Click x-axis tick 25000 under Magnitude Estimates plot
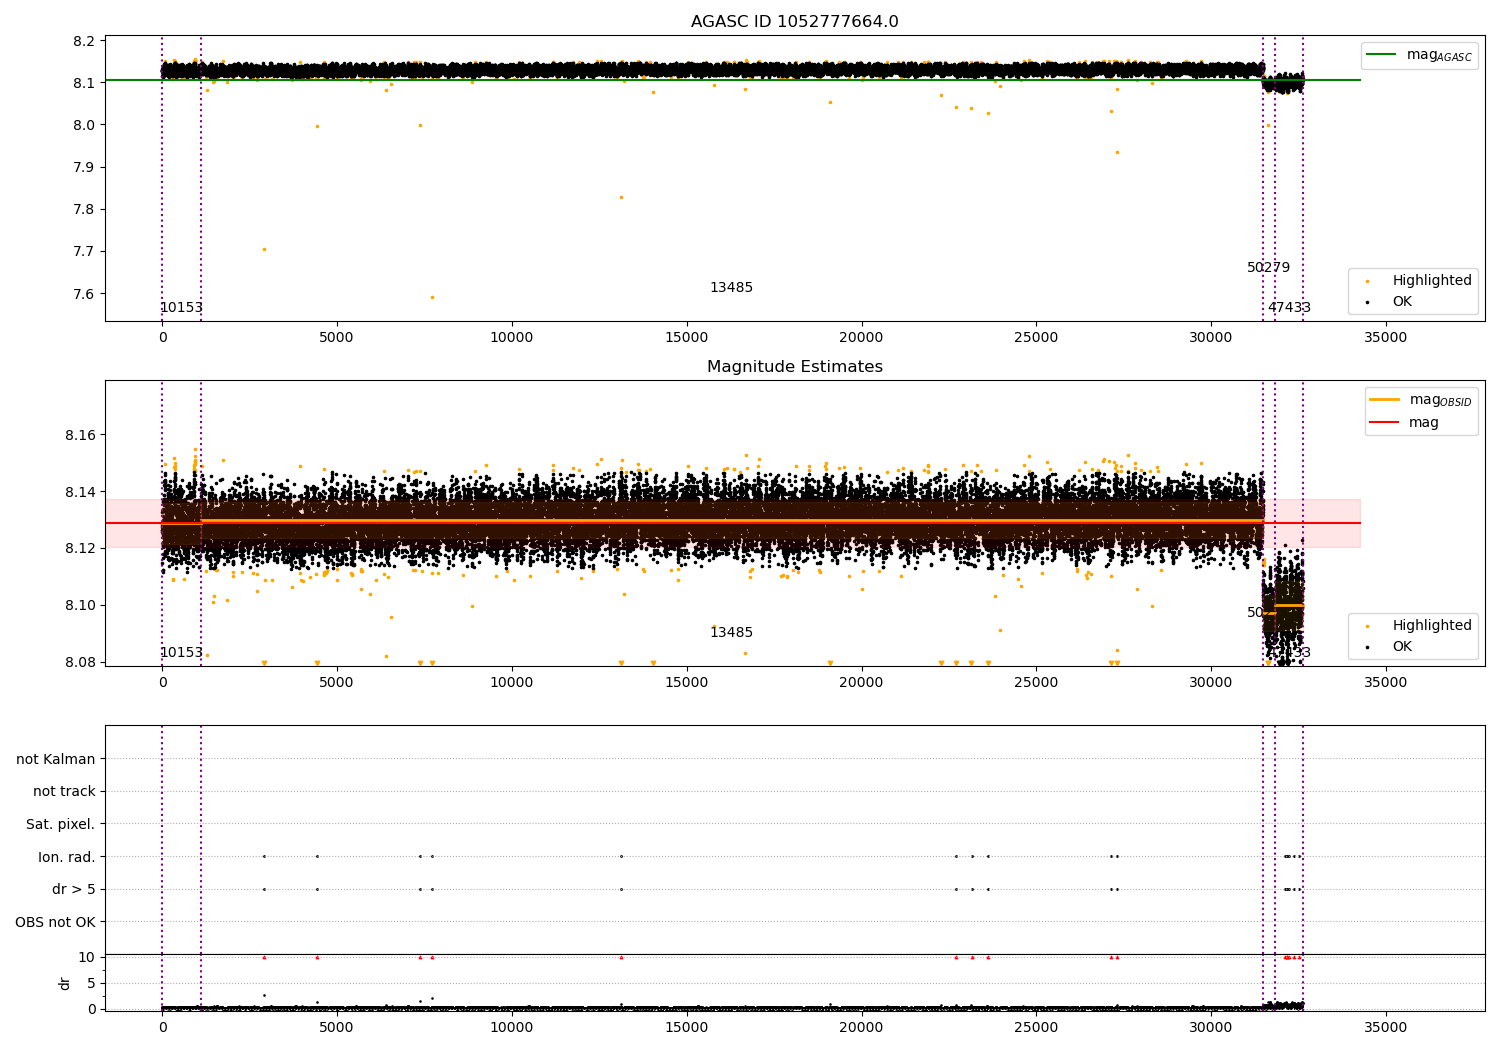The image size is (1500, 1050). (1036, 683)
